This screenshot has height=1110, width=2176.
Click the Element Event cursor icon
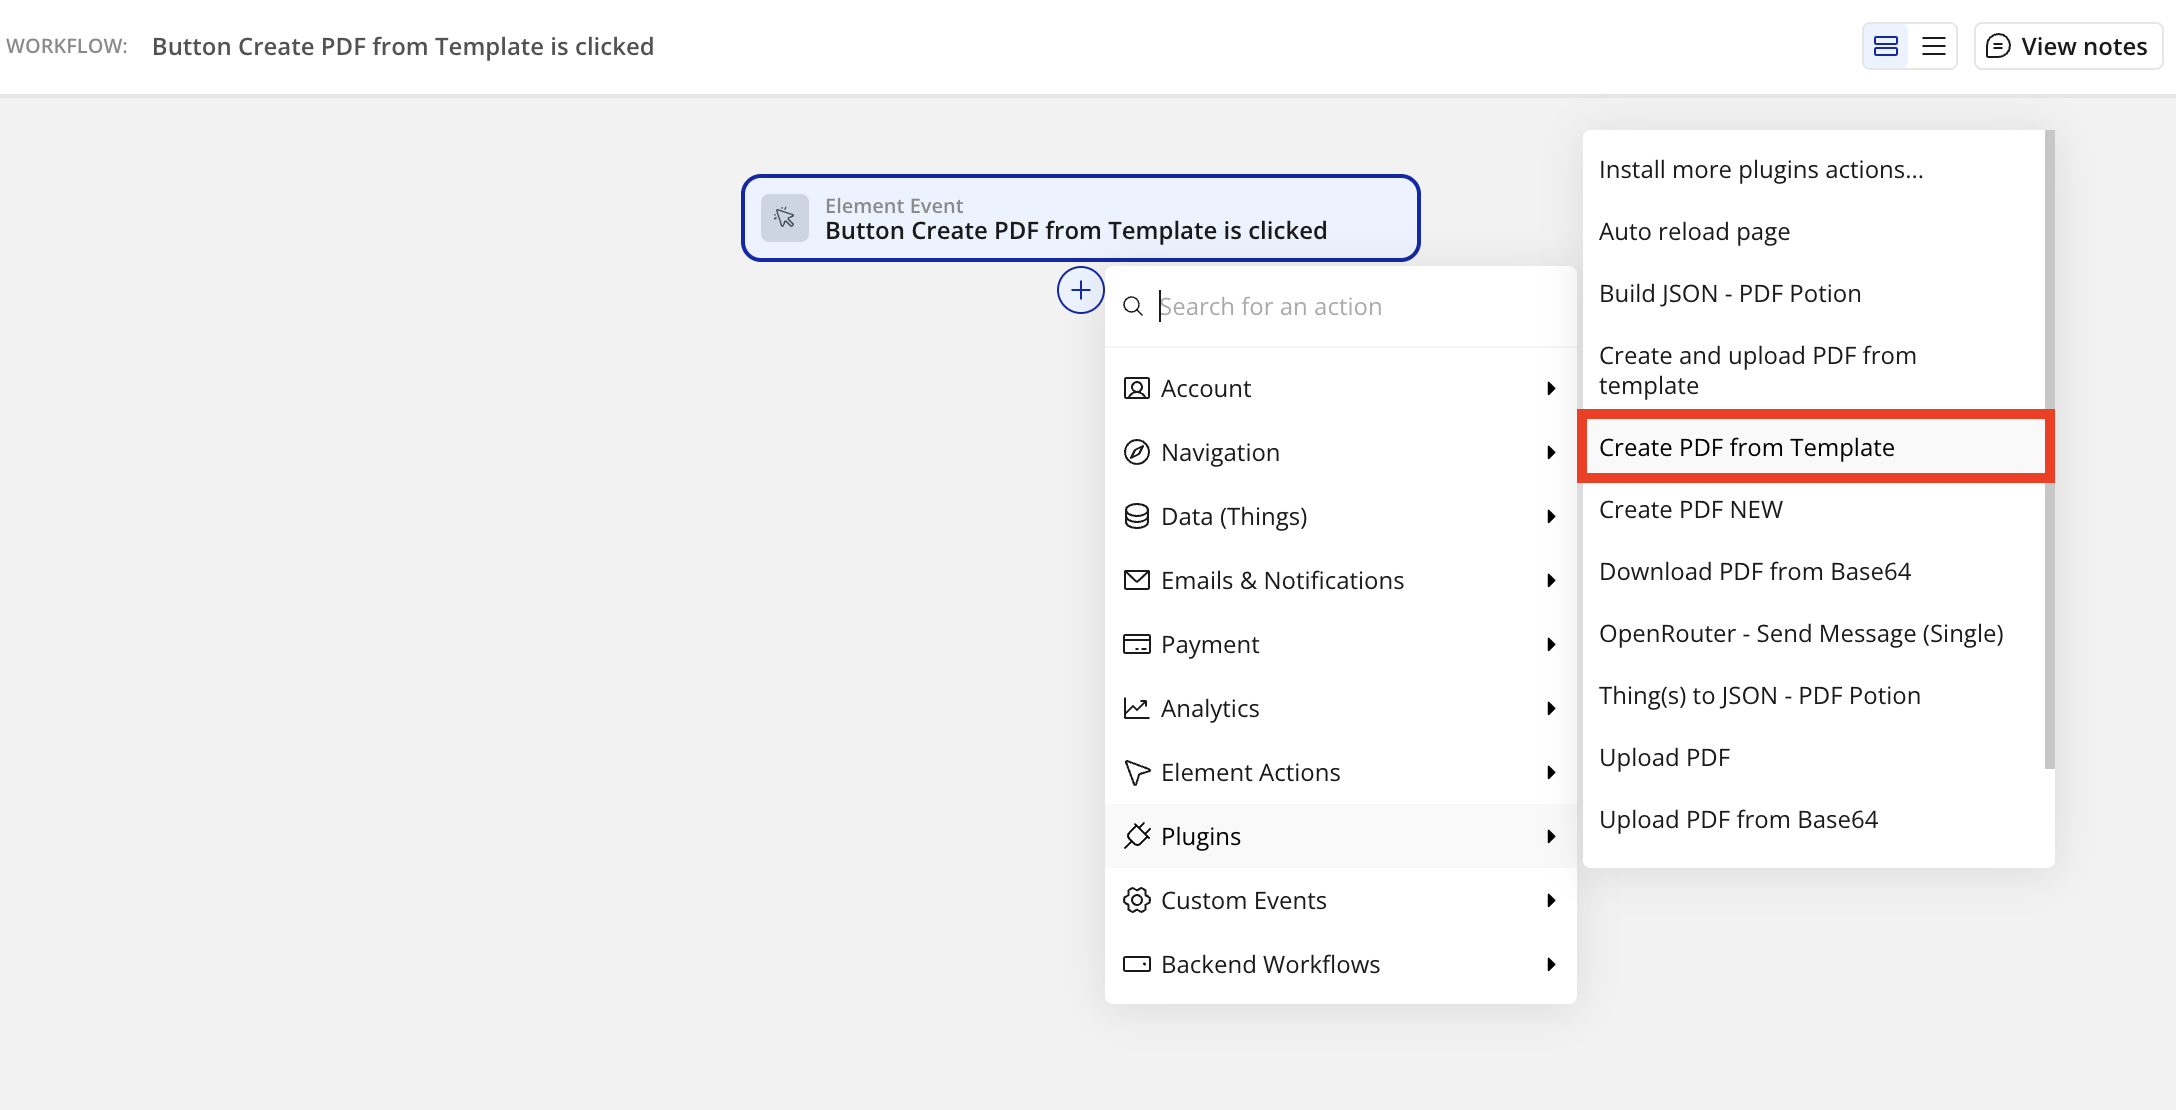click(785, 218)
